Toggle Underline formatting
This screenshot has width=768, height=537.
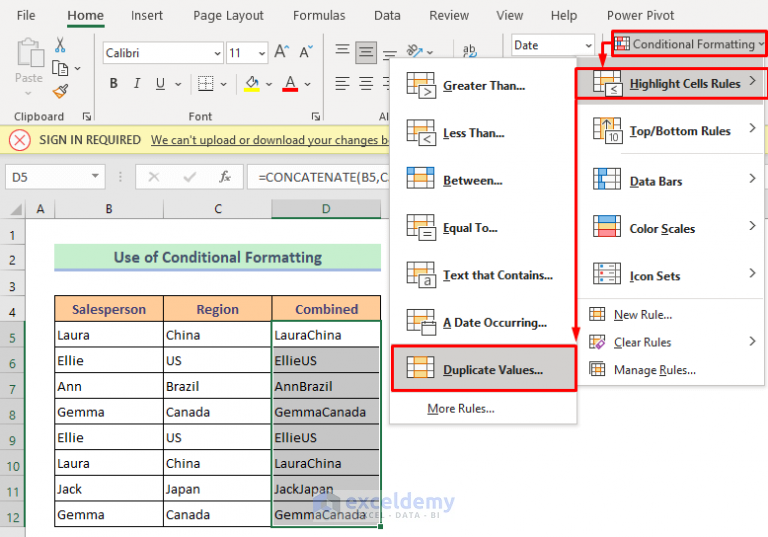(x=160, y=84)
